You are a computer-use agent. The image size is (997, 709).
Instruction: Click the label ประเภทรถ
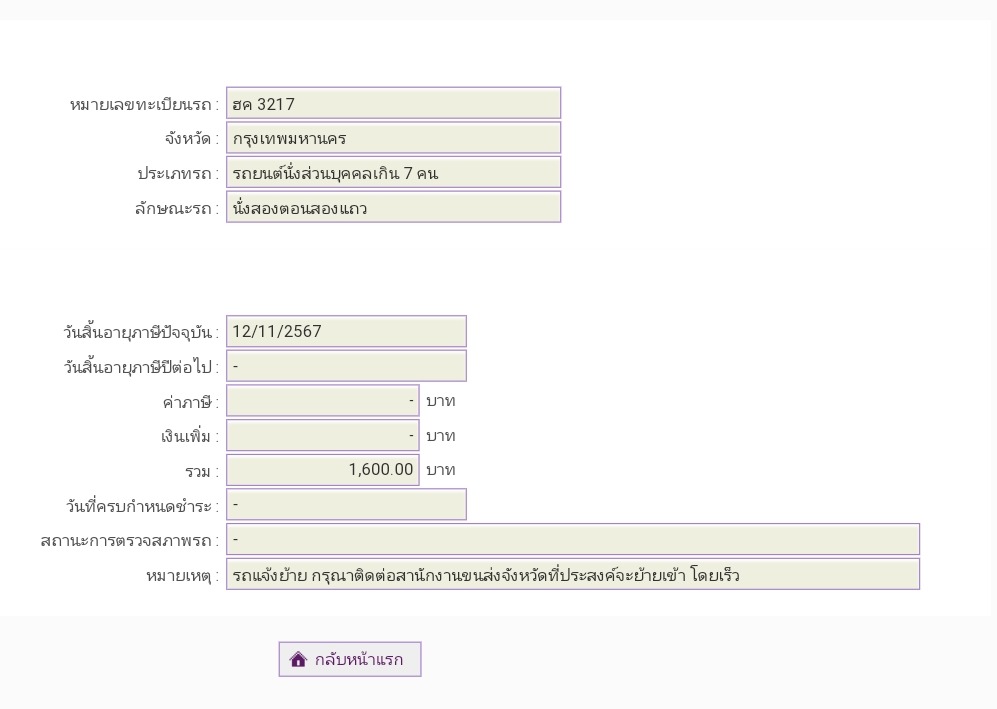coord(178,174)
